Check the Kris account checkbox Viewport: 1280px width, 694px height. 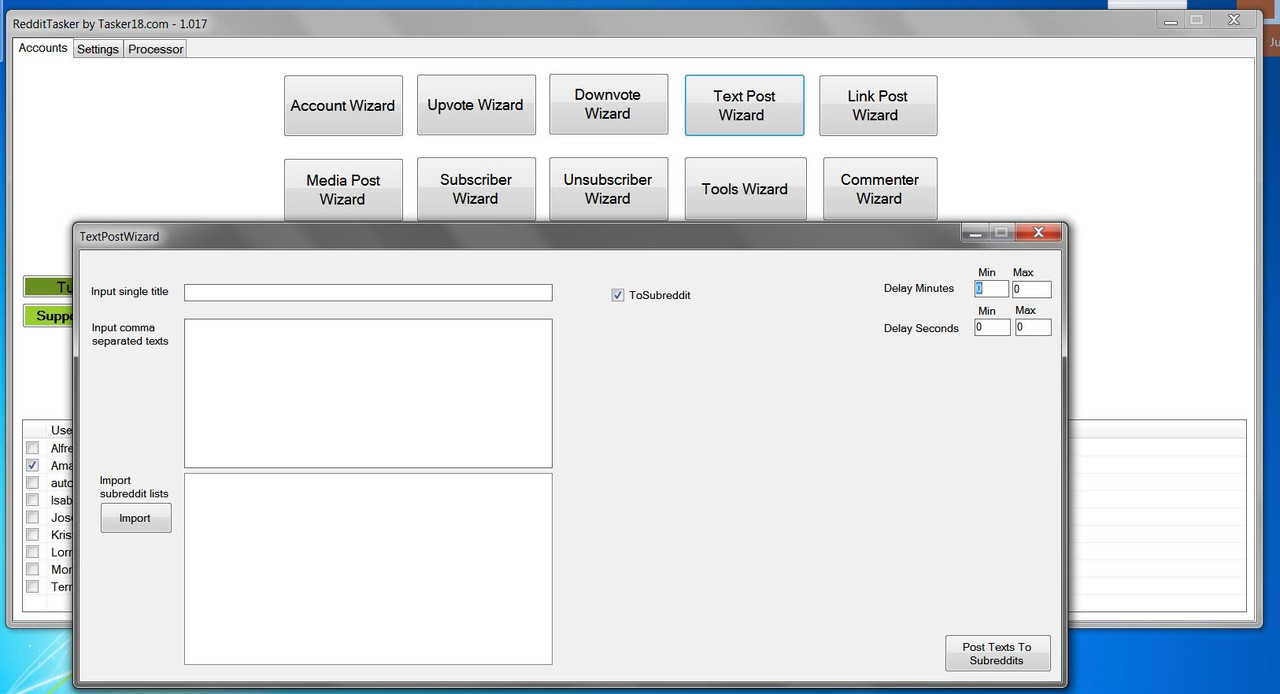pos(32,534)
